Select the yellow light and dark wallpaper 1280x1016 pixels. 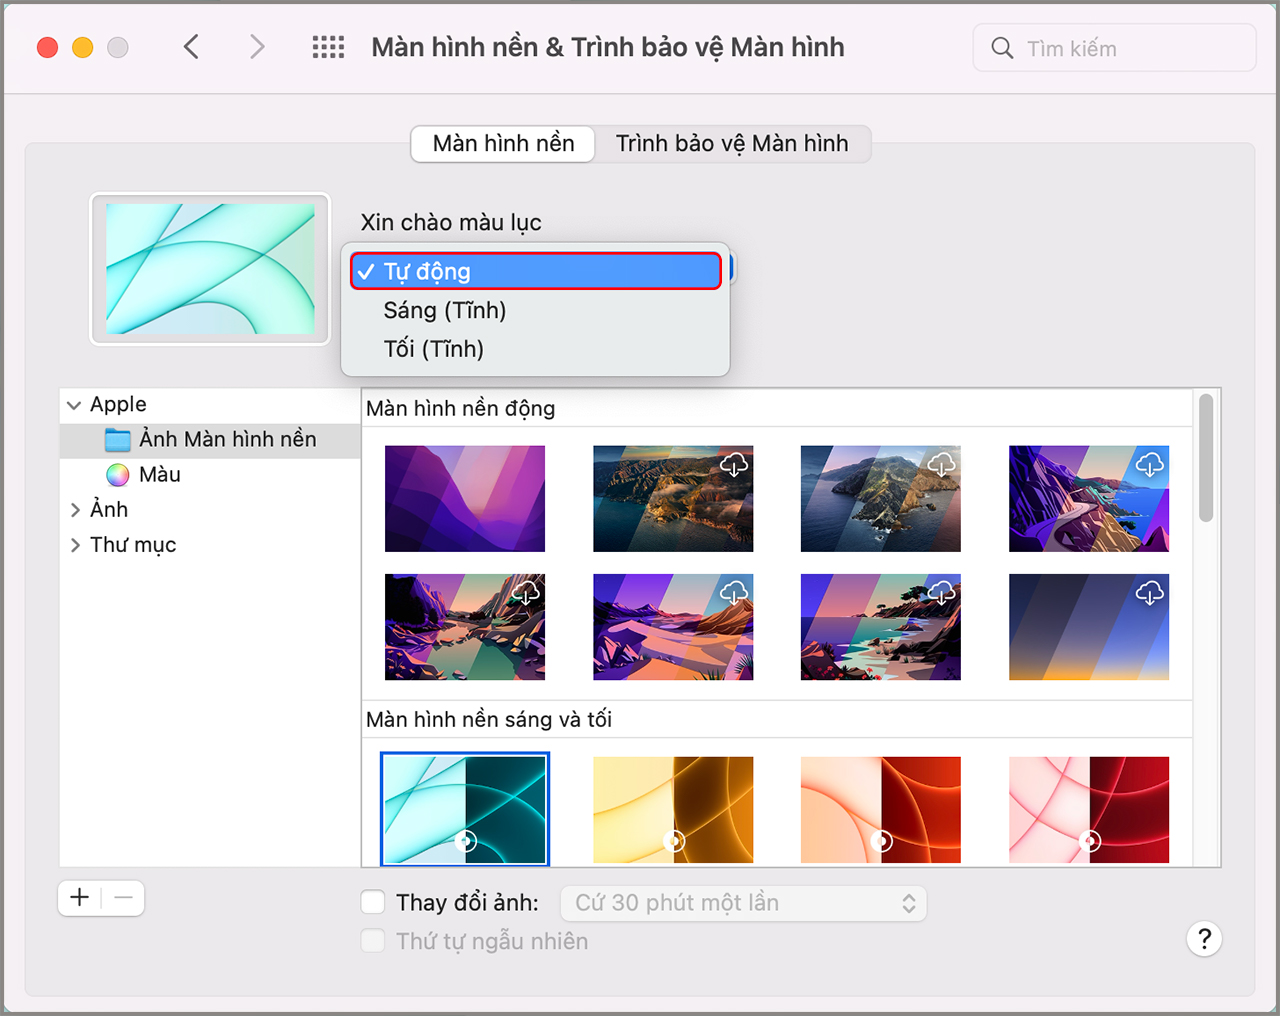[673, 810]
